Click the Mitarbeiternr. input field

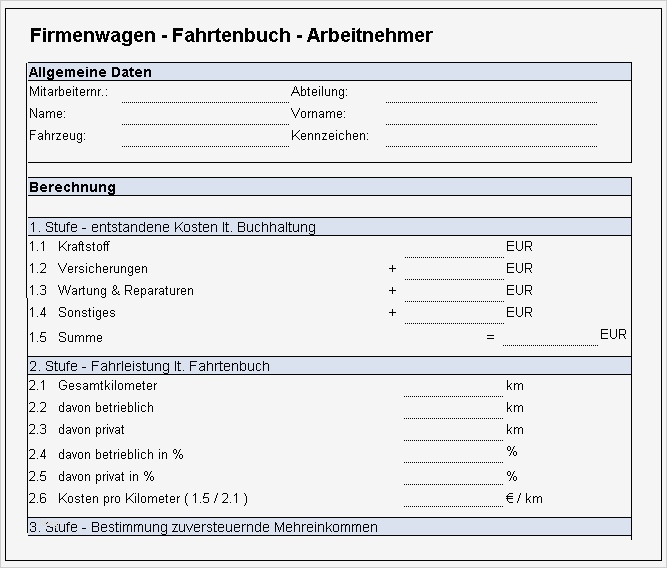(x=204, y=92)
